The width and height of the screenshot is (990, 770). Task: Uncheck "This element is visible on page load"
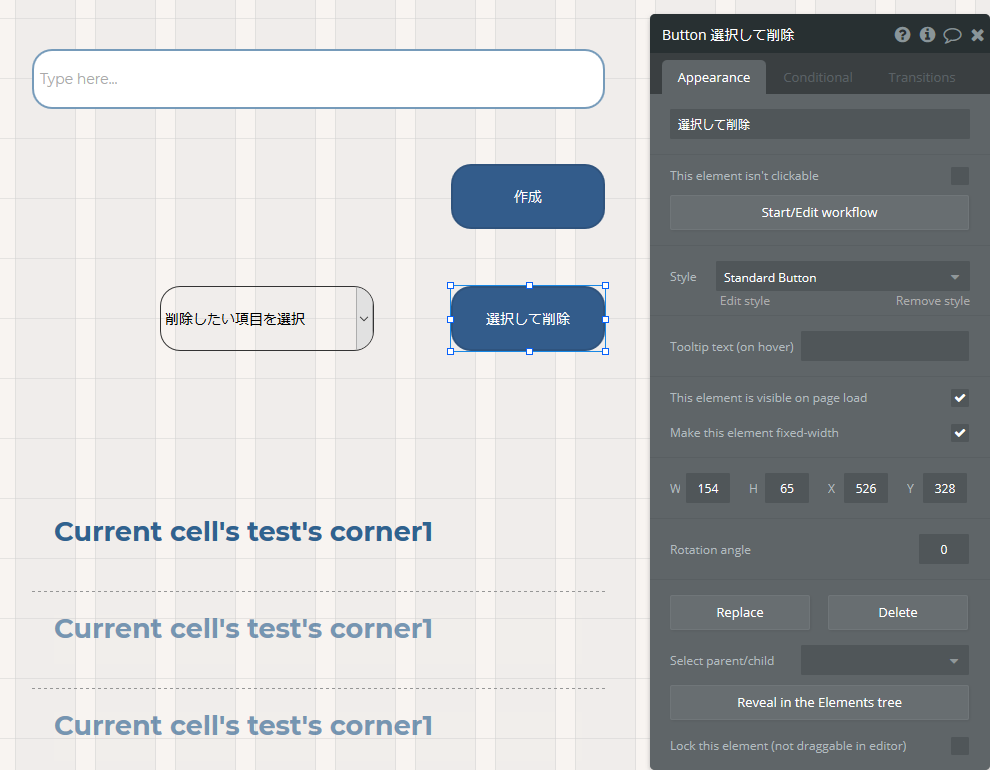[x=960, y=398]
